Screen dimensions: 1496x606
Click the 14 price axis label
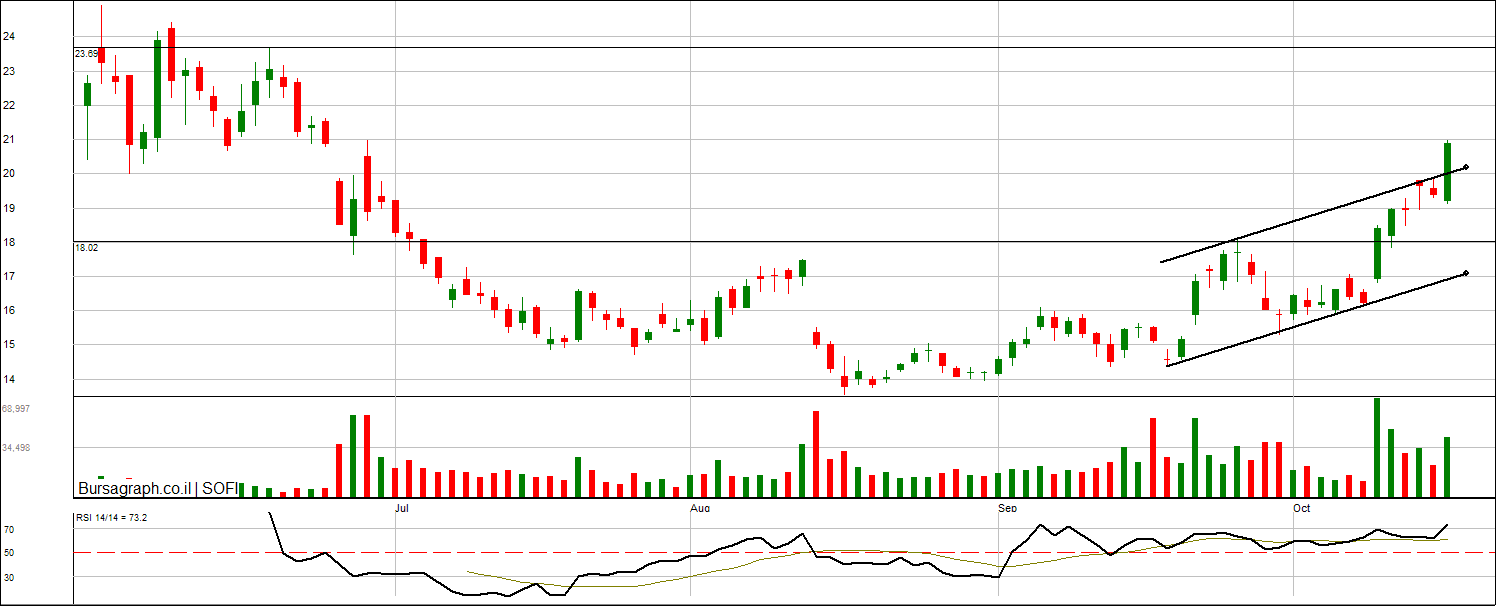point(8,379)
